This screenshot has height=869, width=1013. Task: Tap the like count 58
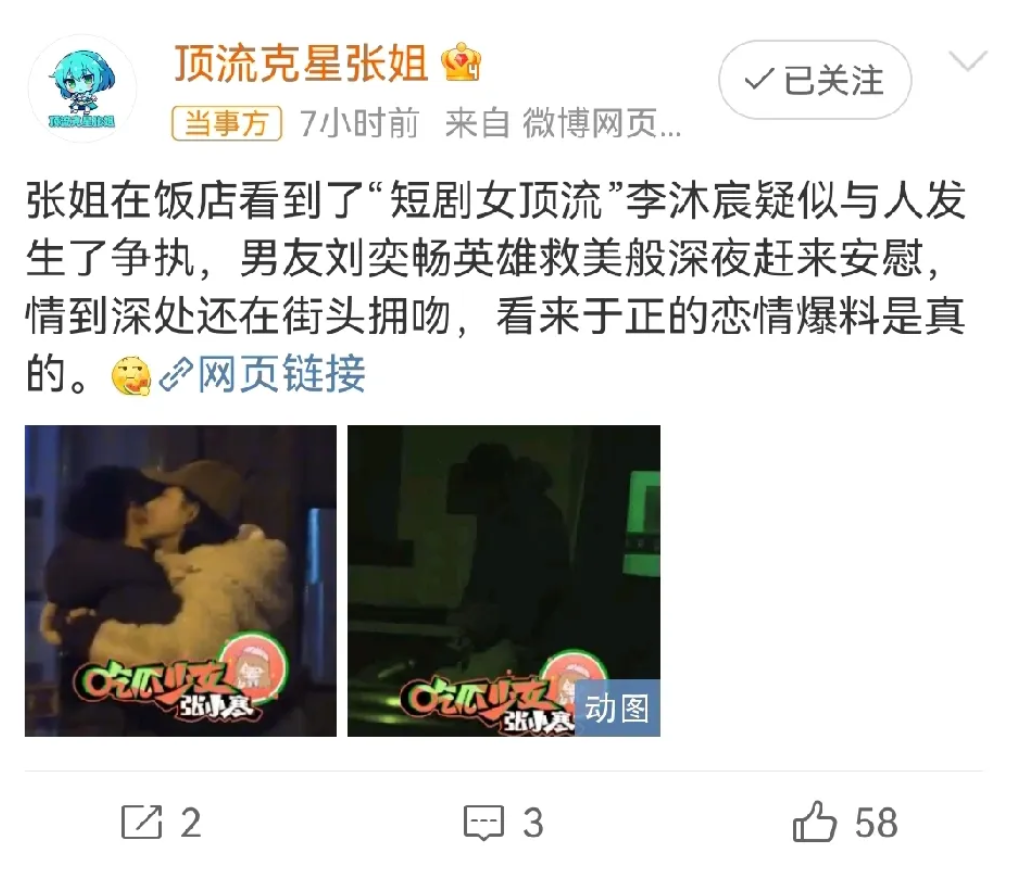876,822
